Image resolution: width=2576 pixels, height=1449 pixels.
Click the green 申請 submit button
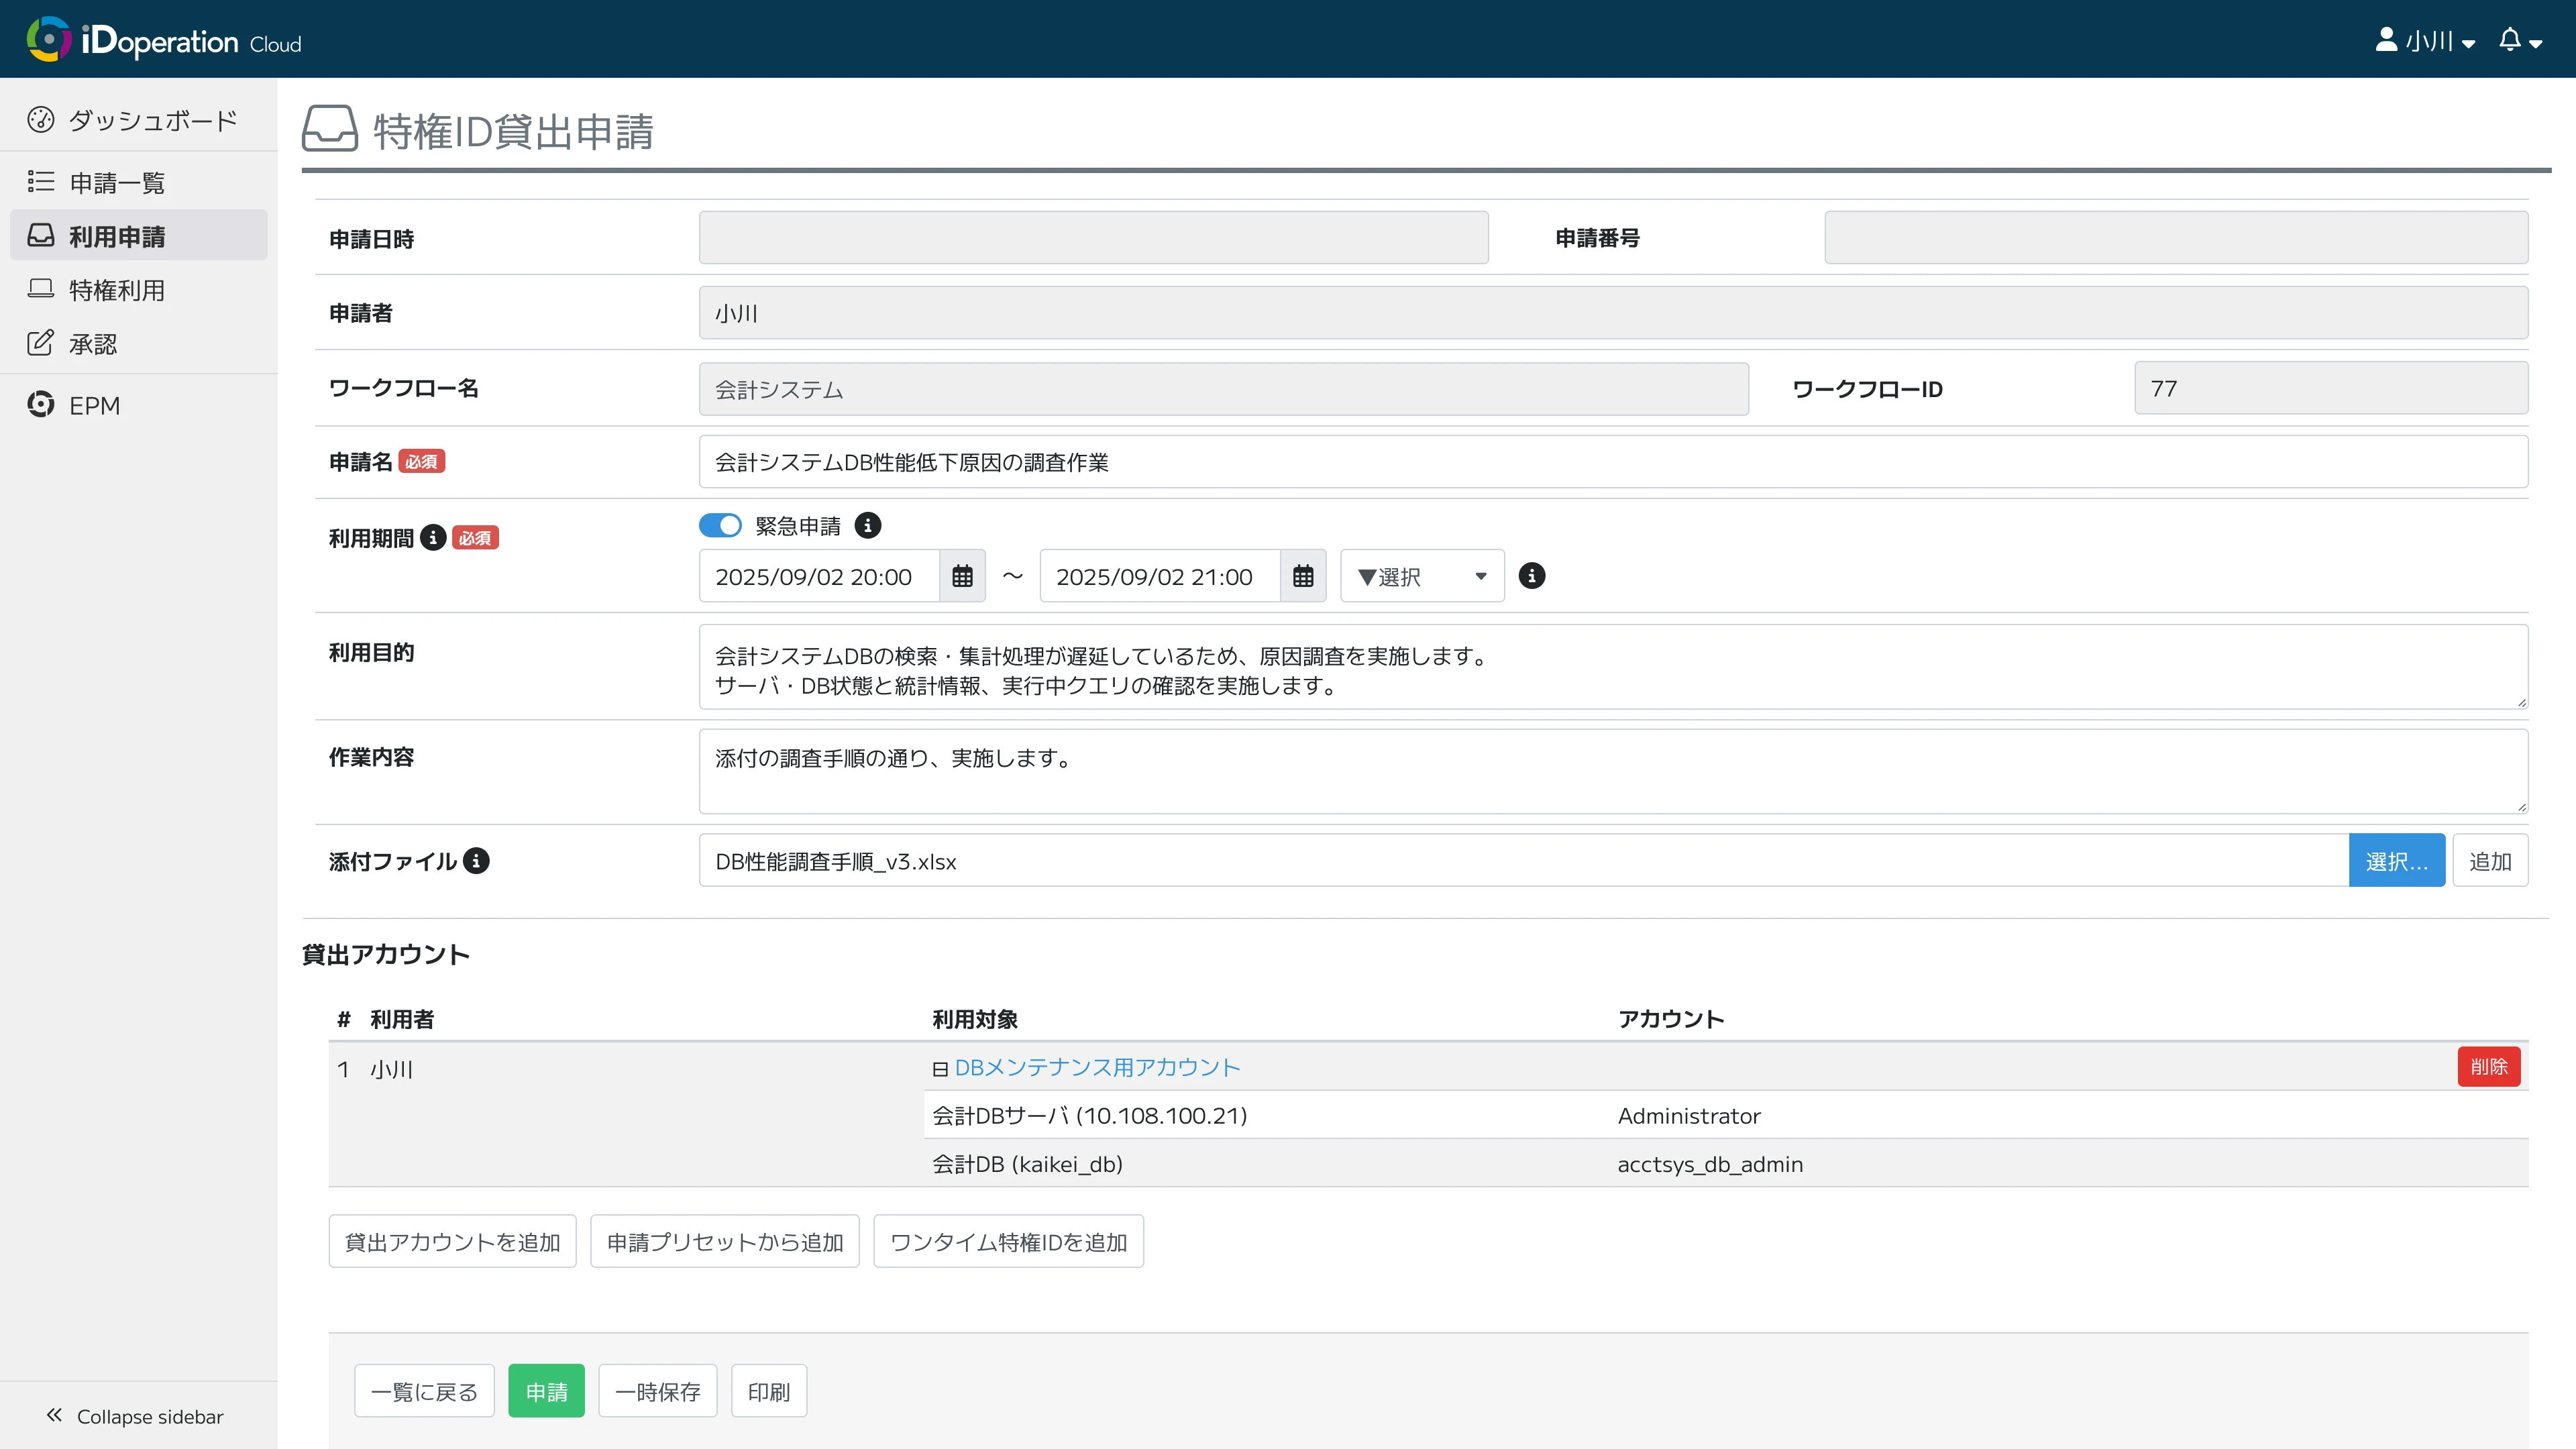pos(546,1391)
